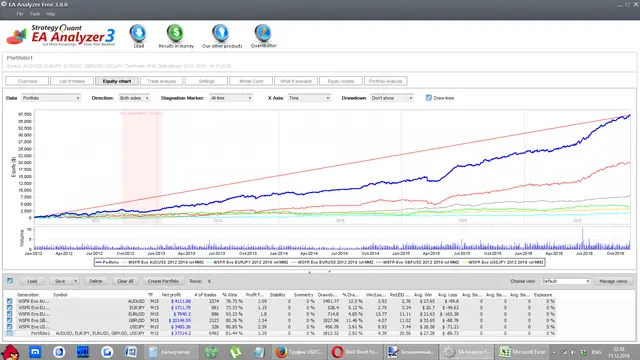Open the File menu
The image size is (640, 360).
pyautogui.click(x=20, y=14)
